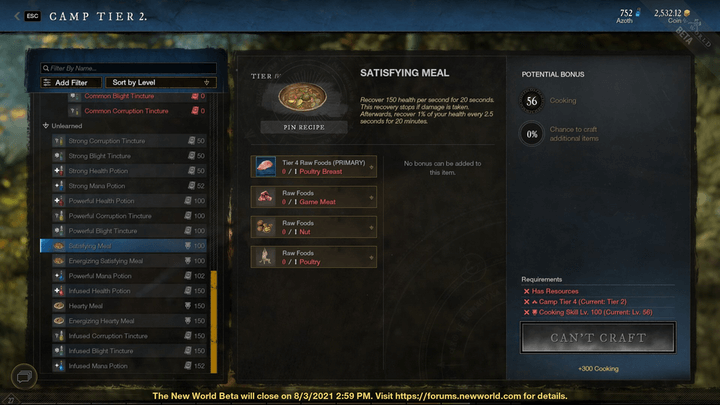Image resolution: width=720 pixels, height=405 pixels.
Task: Click the Poultry Breast ingredient icon
Action: 265,167
